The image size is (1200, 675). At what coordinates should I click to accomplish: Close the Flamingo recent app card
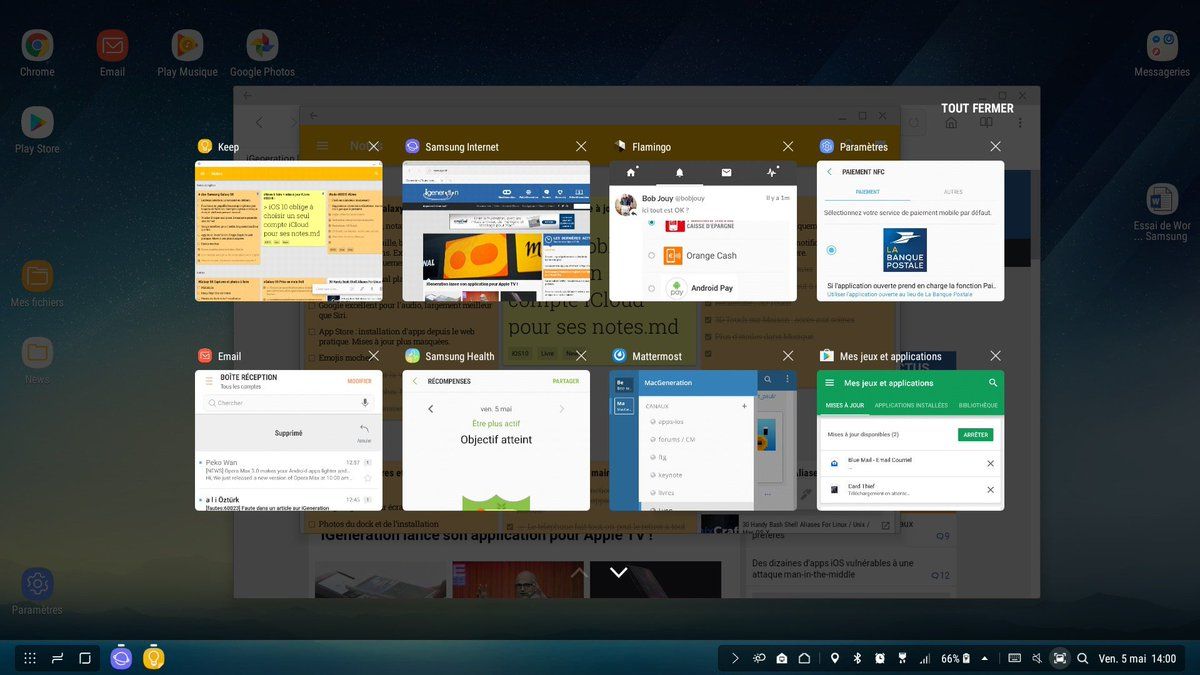click(788, 147)
